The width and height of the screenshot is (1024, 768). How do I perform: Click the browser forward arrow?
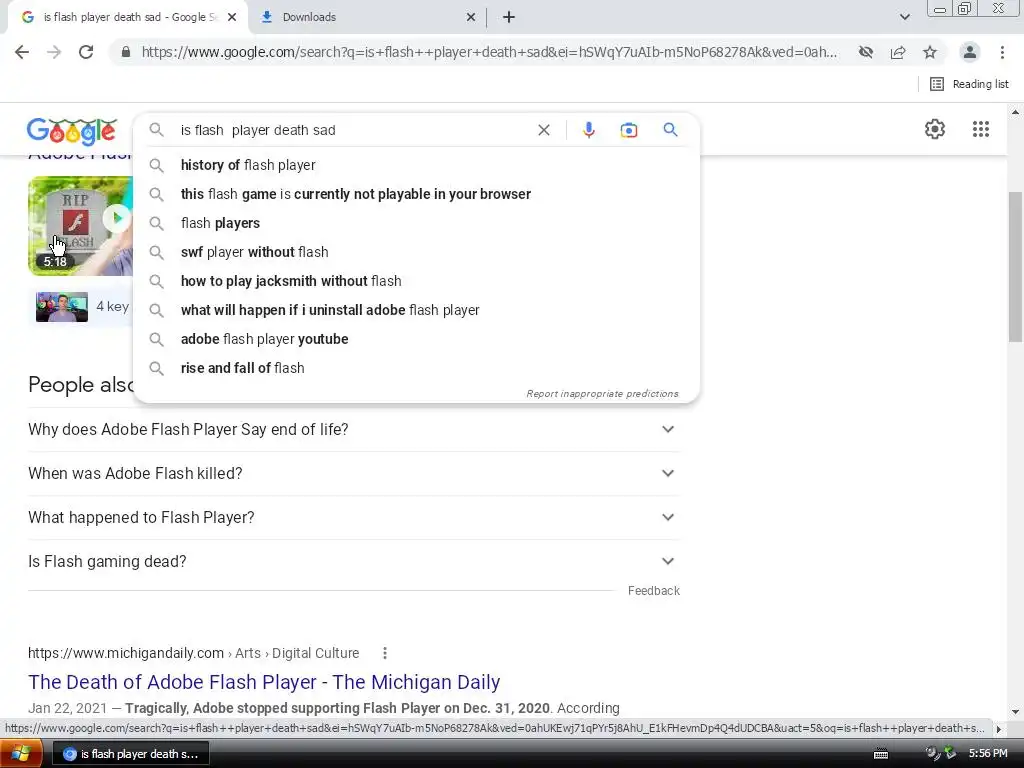pos(54,52)
